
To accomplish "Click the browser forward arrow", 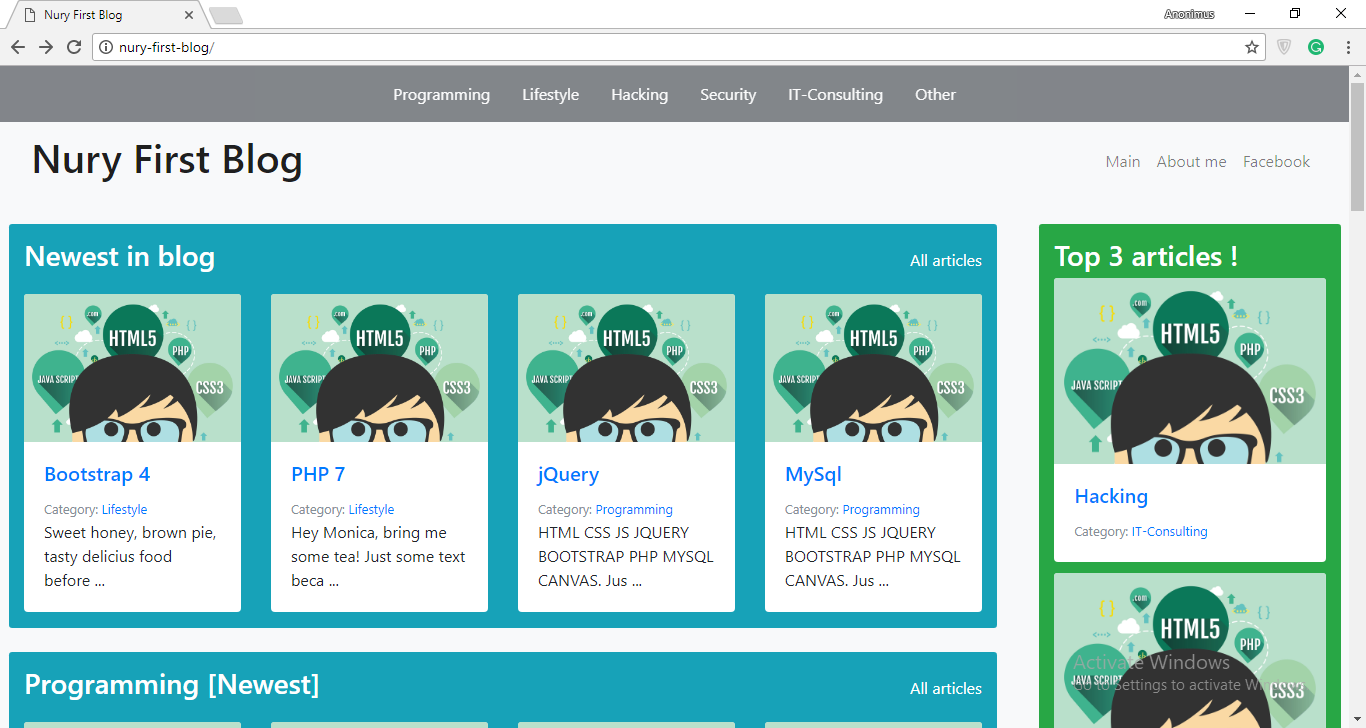I will pyautogui.click(x=46, y=47).
